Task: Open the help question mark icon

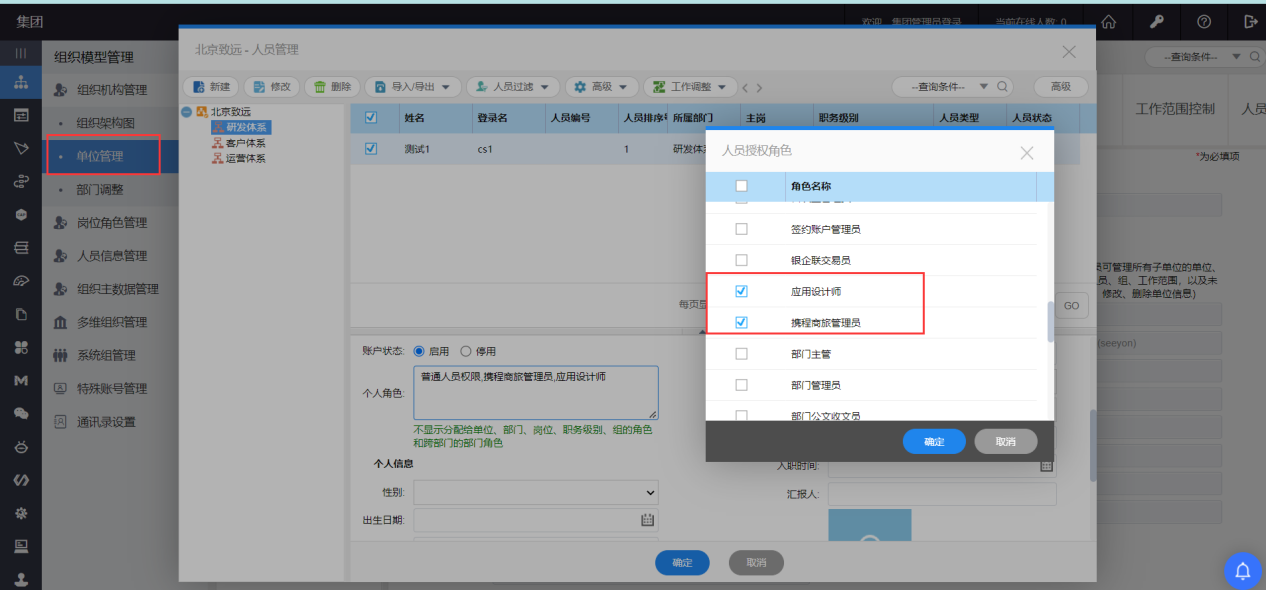Action: [x=1204, y=21]
